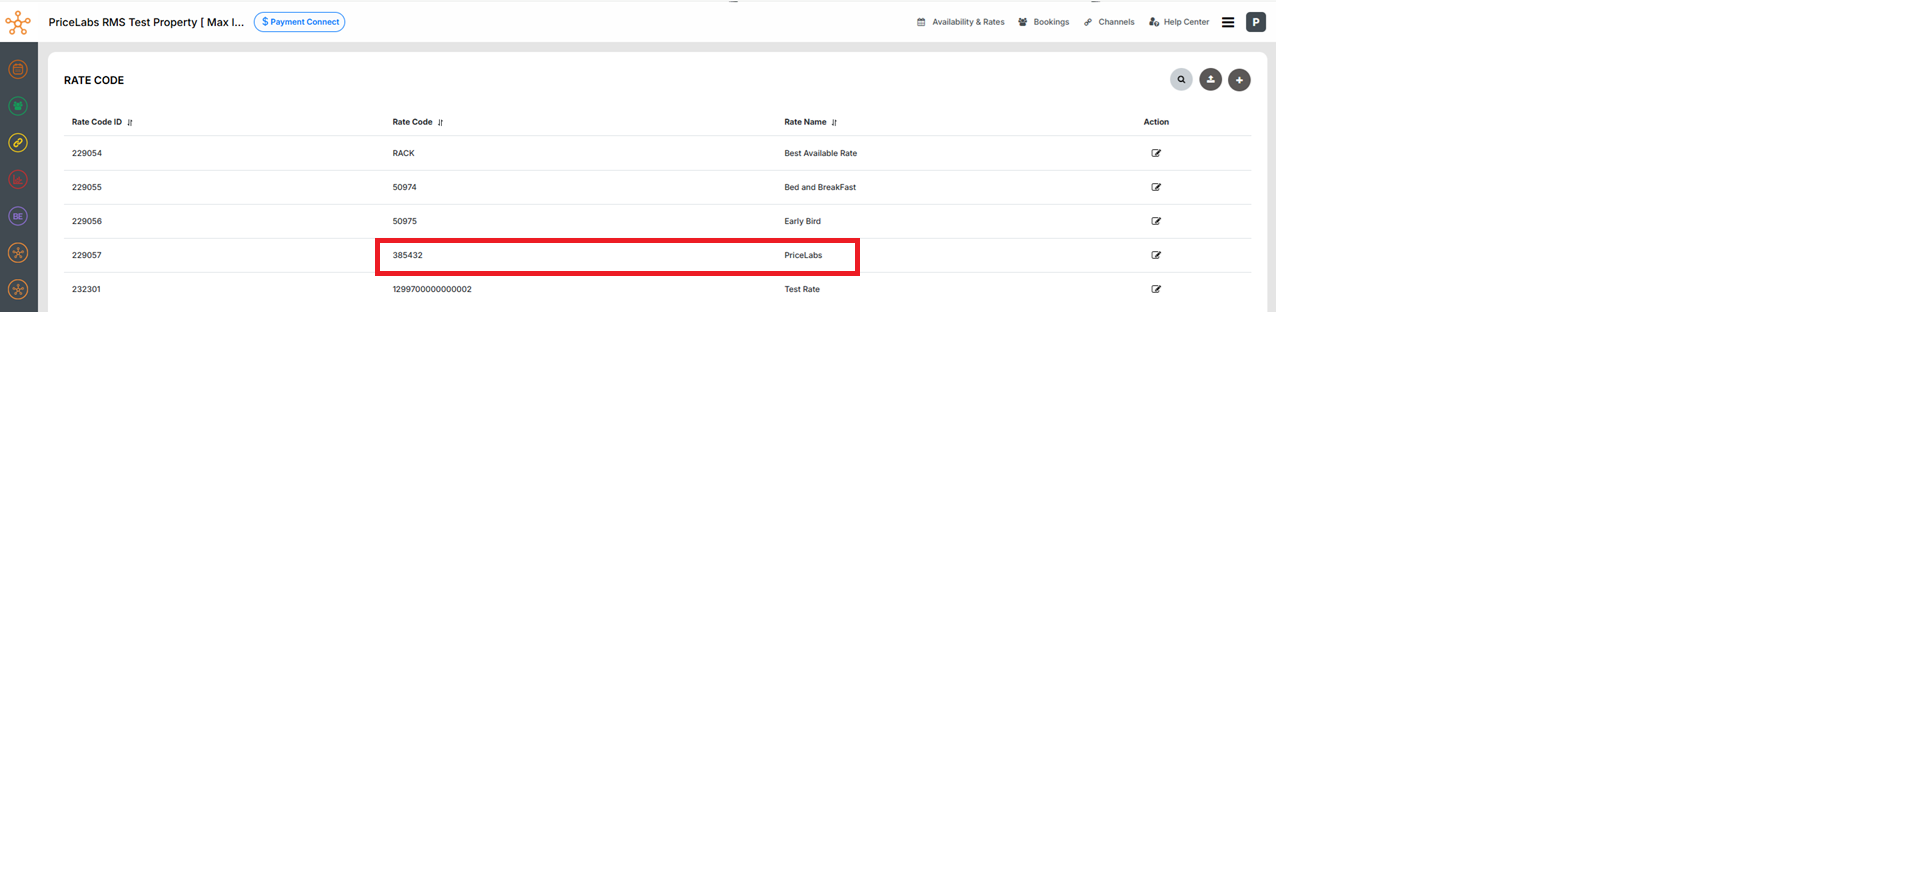Add a new rate code with plus button
Screen dimensions: 1918x887
coord(1239,80)
